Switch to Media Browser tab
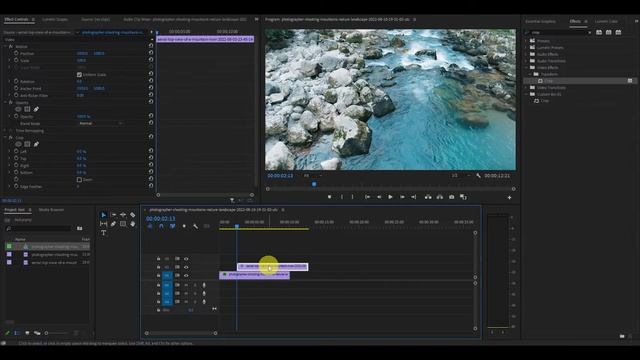The height and width of the screenshot is (360, 640). point(51,210)
